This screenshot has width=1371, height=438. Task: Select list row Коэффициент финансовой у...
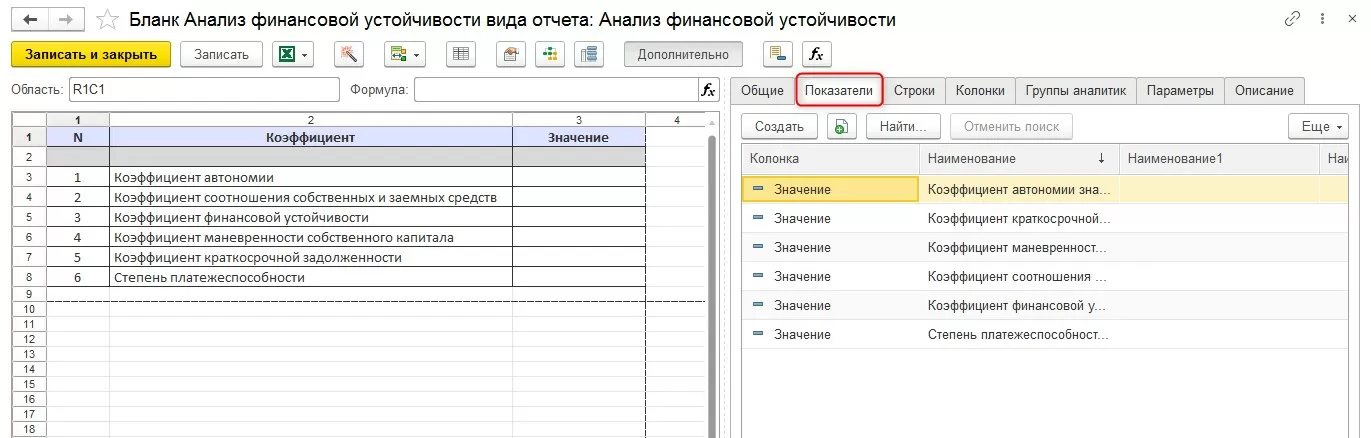tap(1045, 305)
